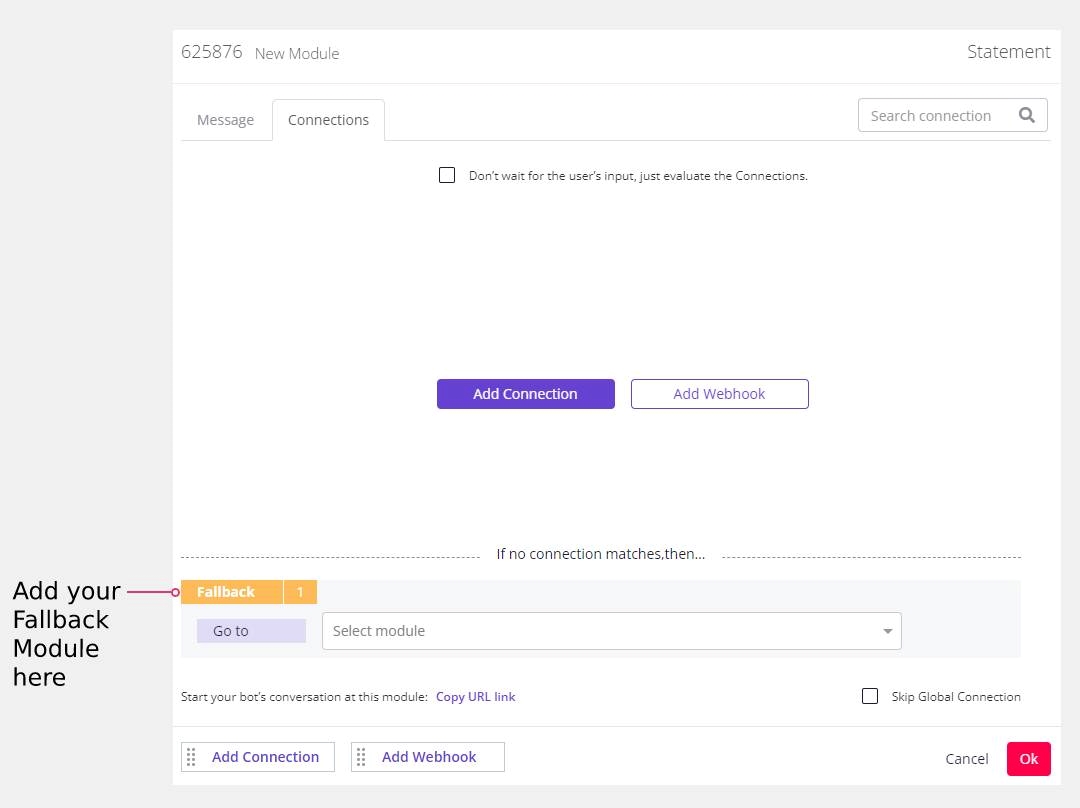This screenshot has width=1080, height=808.
Task: Click the search magnifier icon
Action: [1026, 115]
